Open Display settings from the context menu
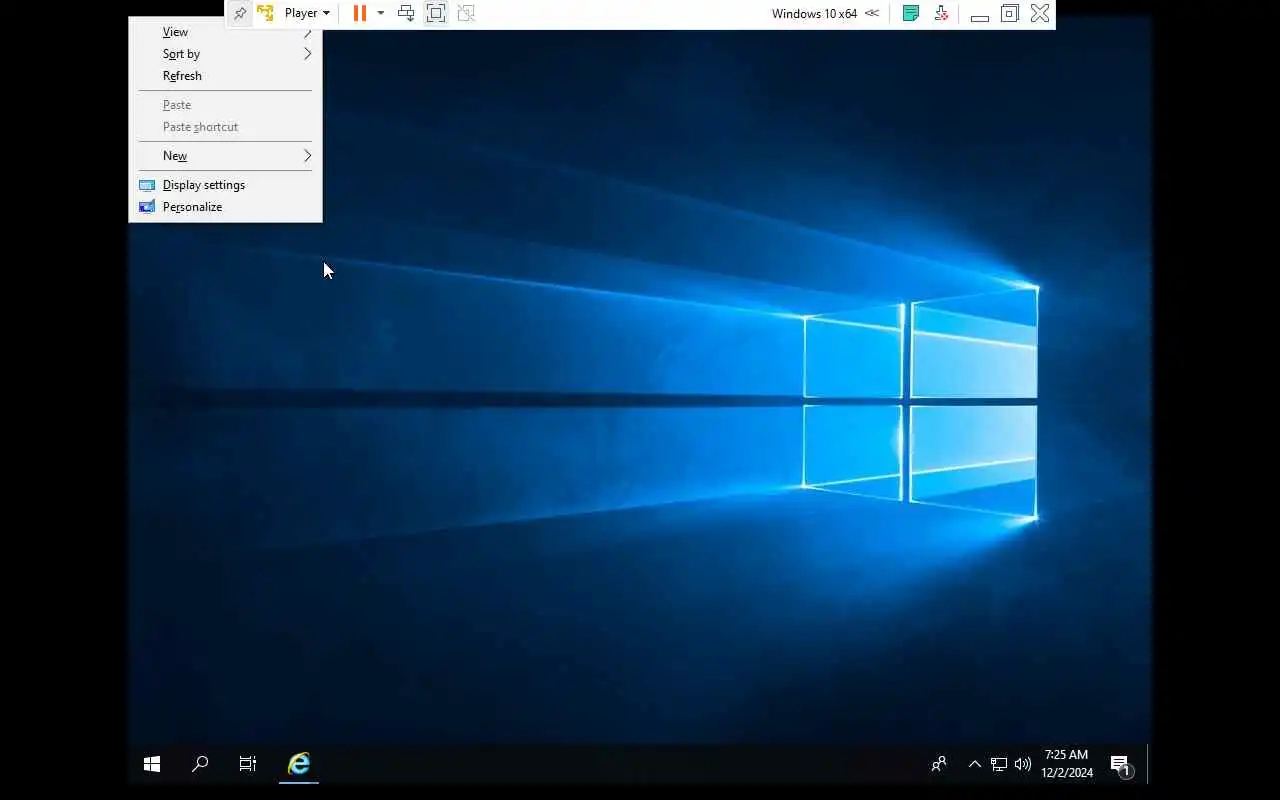The image size is (1280, 800). [x=225, y=185]
